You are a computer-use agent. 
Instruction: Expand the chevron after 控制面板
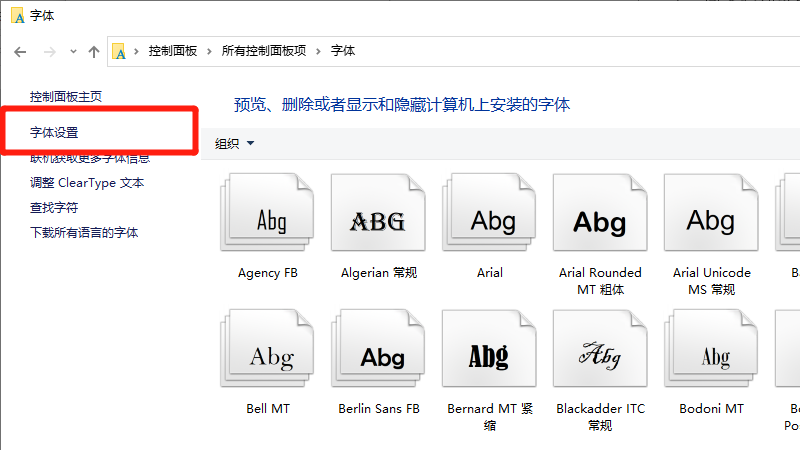pyautogui.click(x=209, y=51)
